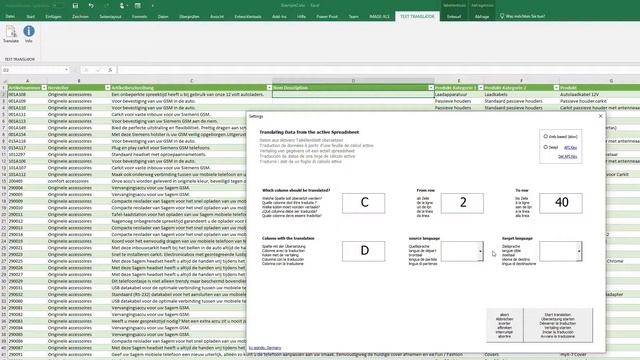Click the abort / Abbrechen button
This screenshot has height=360, width=640.
coord(504,325)
